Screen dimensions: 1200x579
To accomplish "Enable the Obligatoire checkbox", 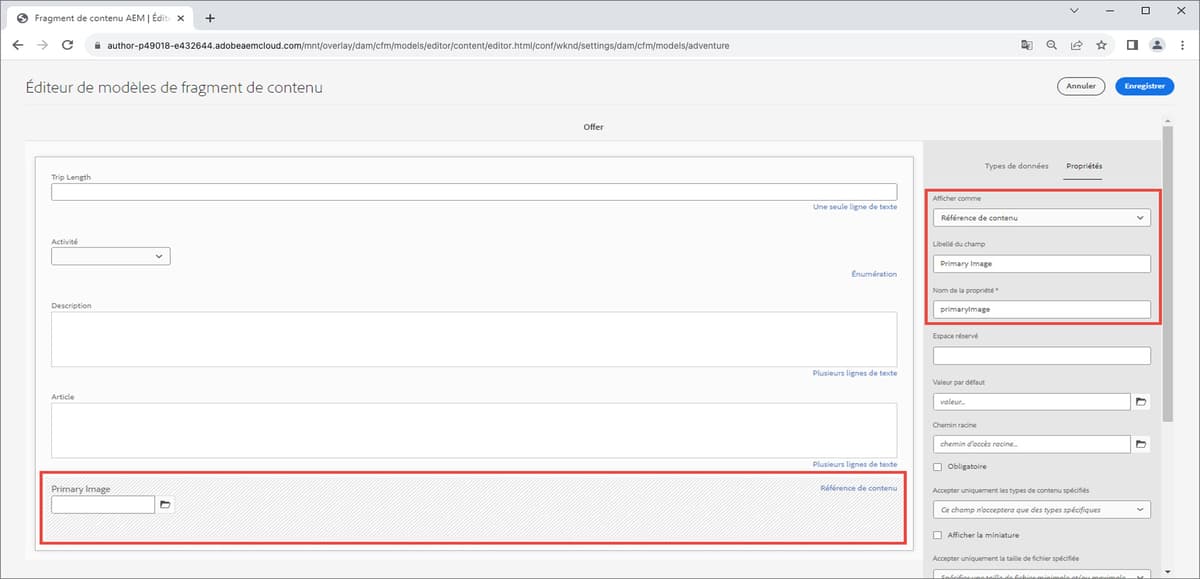I will (x=937, y=466).
